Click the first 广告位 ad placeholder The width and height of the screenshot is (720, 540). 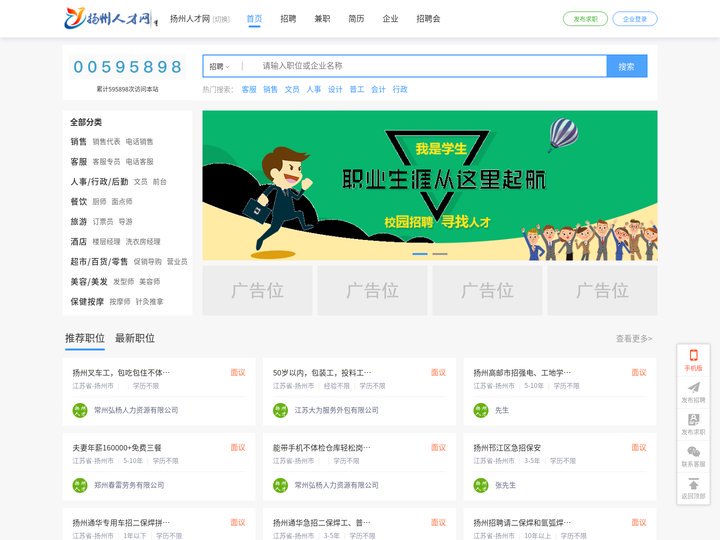click(257, 291)
